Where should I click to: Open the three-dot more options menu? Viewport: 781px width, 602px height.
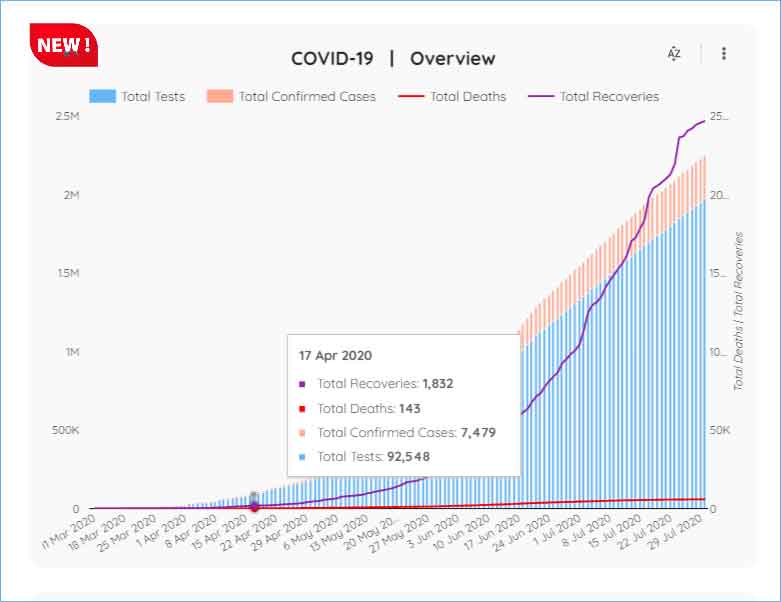tap(724, 54)
